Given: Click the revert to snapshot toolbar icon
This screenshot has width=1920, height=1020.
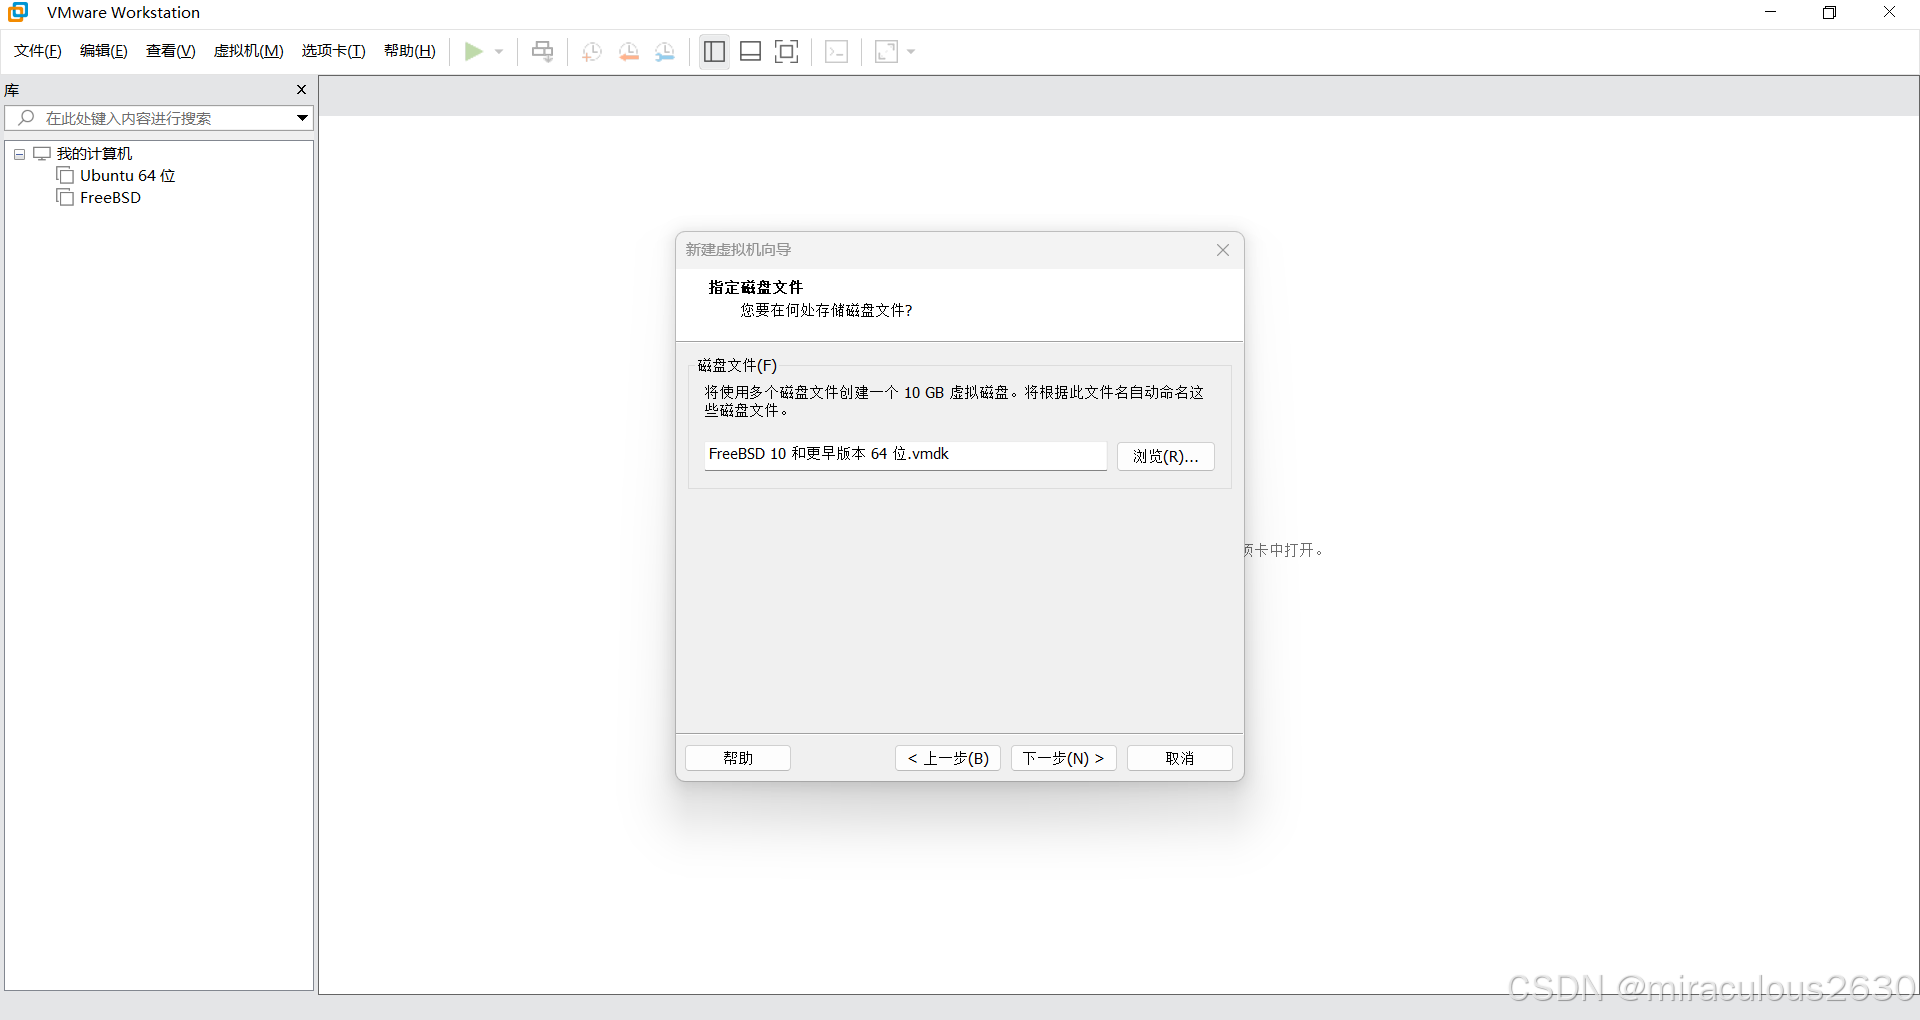Looking at the screenshot, I should pos(629,51).
